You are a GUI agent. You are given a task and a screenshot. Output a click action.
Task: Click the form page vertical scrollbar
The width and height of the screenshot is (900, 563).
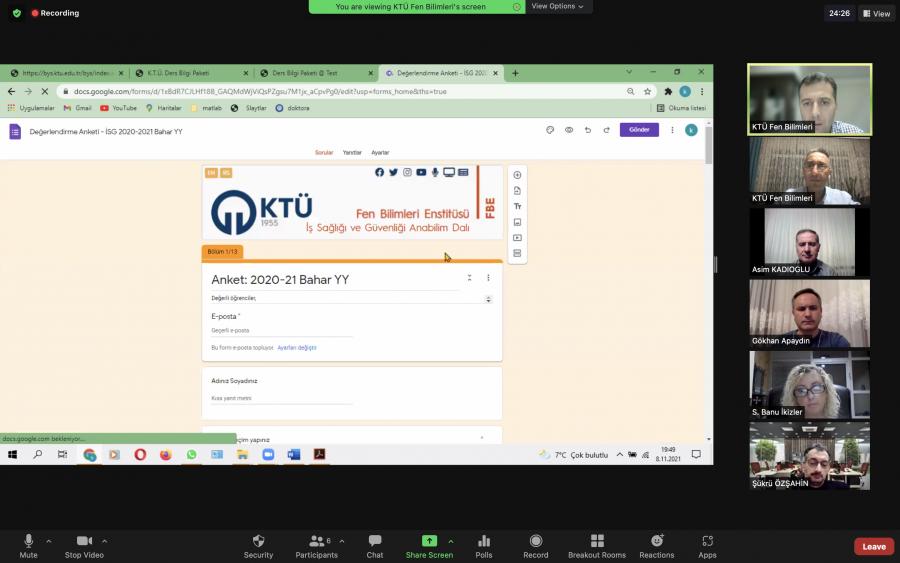point(709,145)
